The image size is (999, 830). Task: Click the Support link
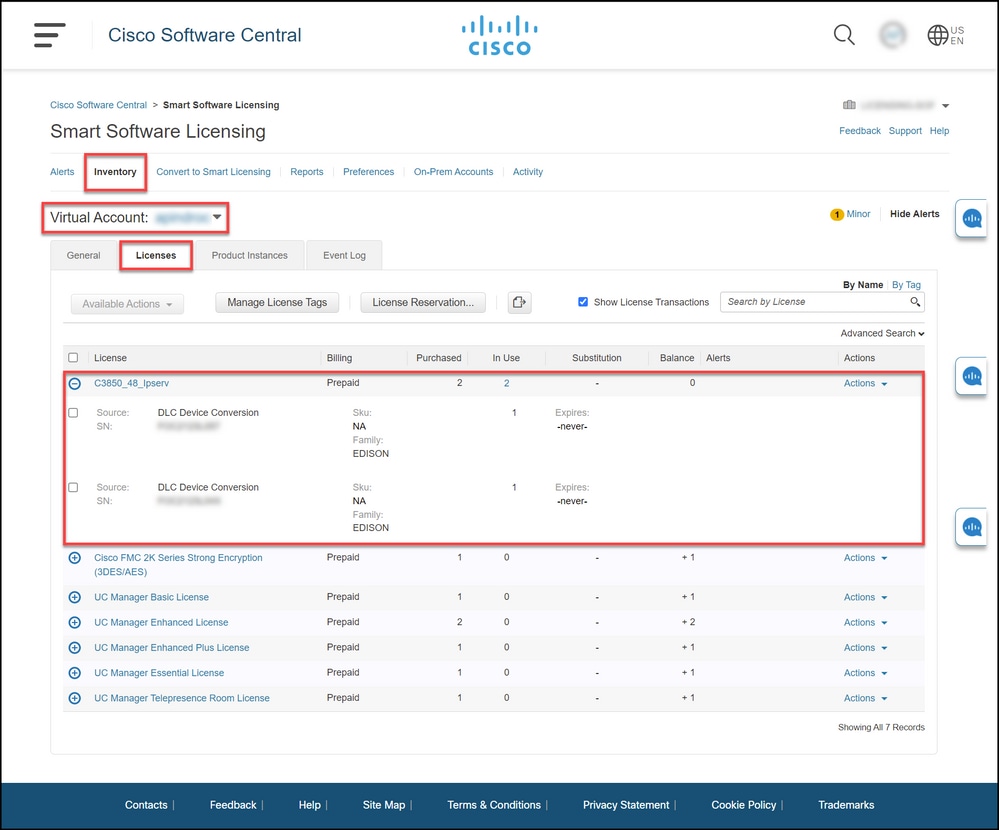tap(905, 131)
